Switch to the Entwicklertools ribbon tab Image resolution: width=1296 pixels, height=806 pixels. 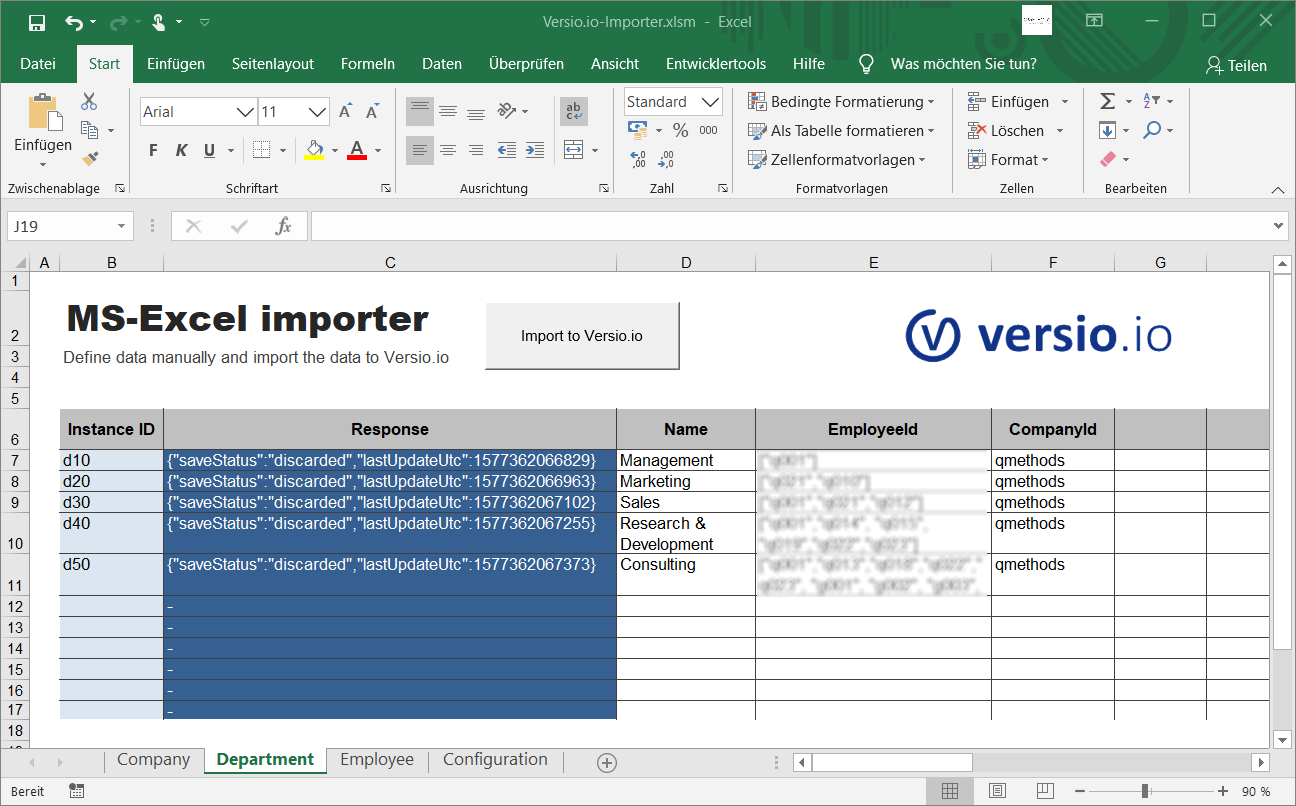(716, 64)
